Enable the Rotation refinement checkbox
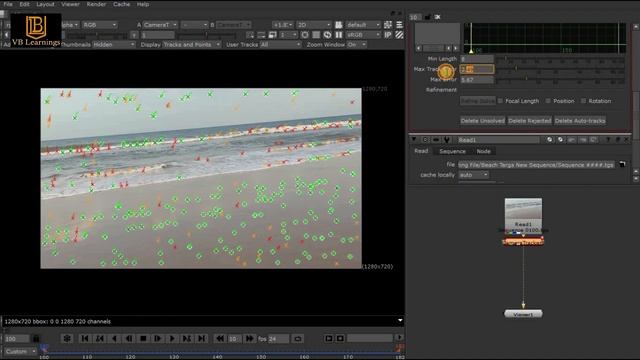Screen dimensions: 640x360 coord(583,101)
